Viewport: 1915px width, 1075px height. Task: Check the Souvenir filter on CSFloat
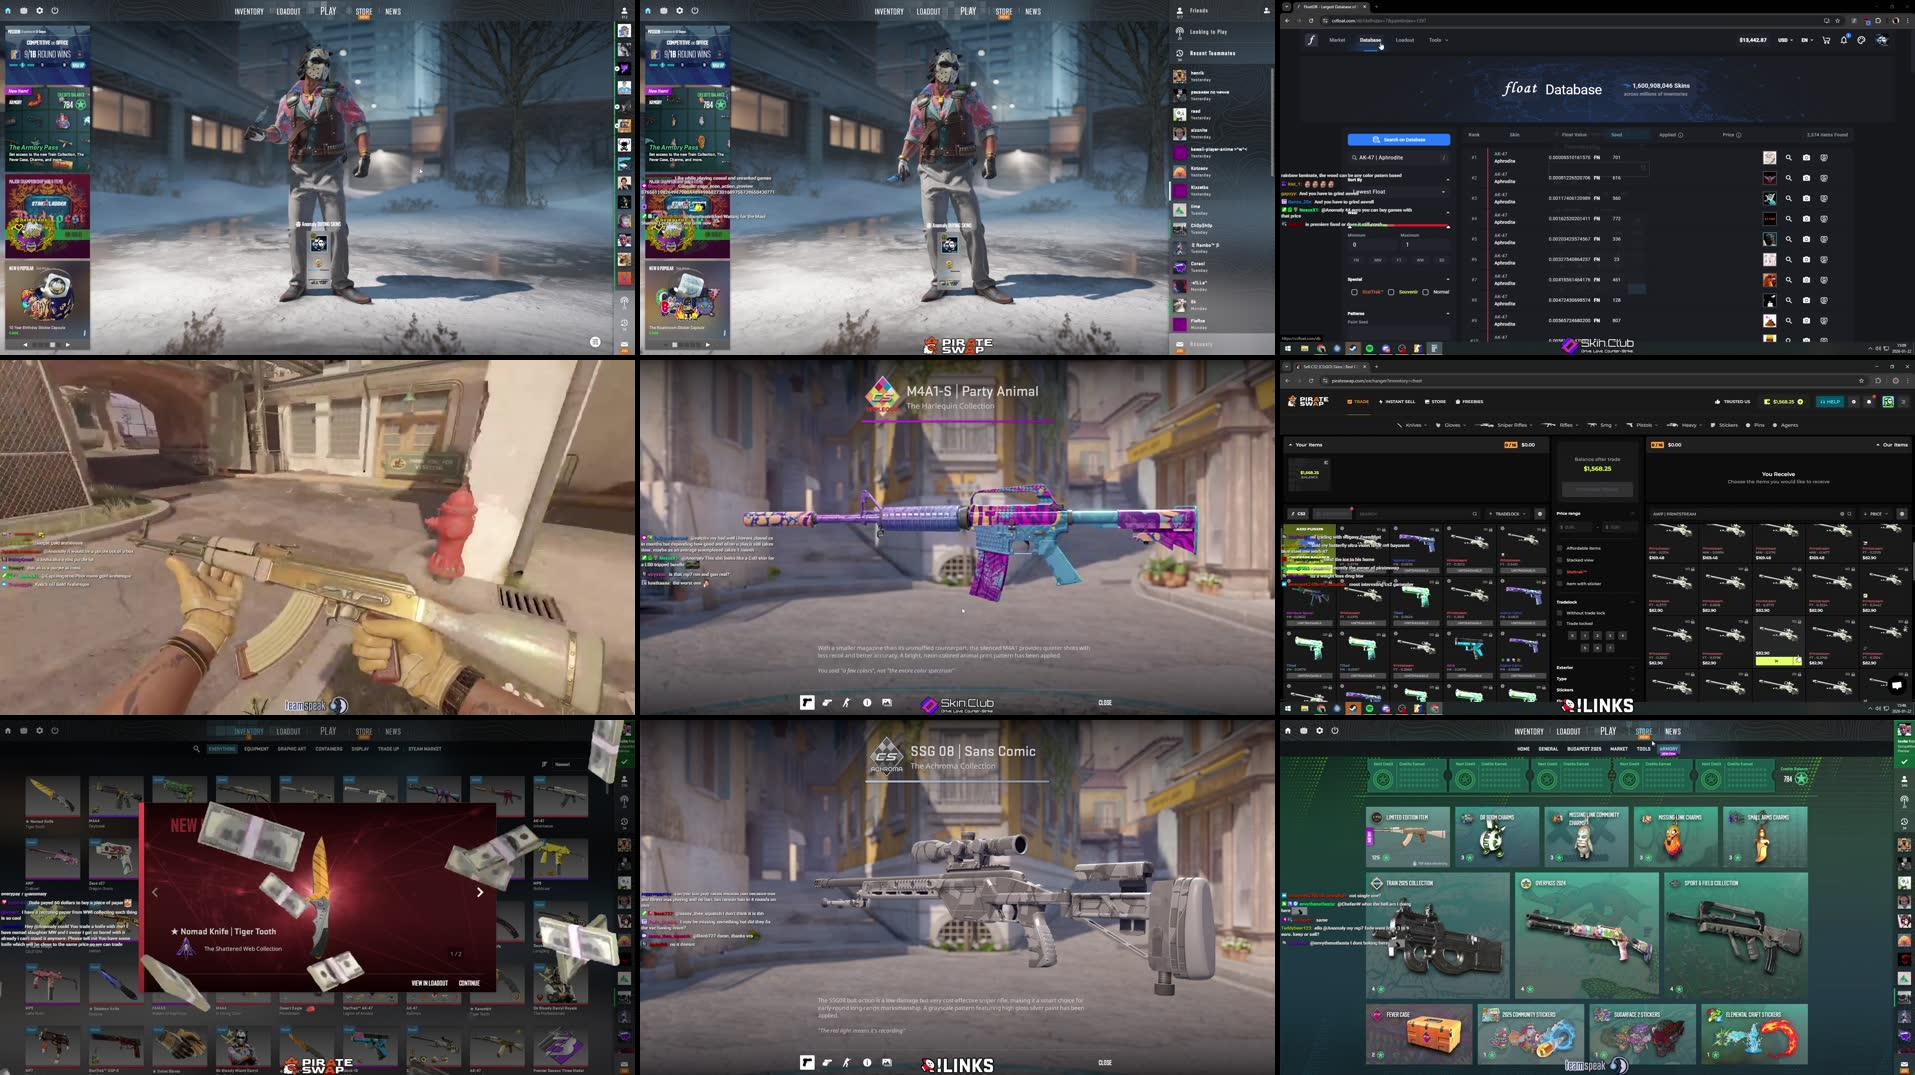(1391, 292)
